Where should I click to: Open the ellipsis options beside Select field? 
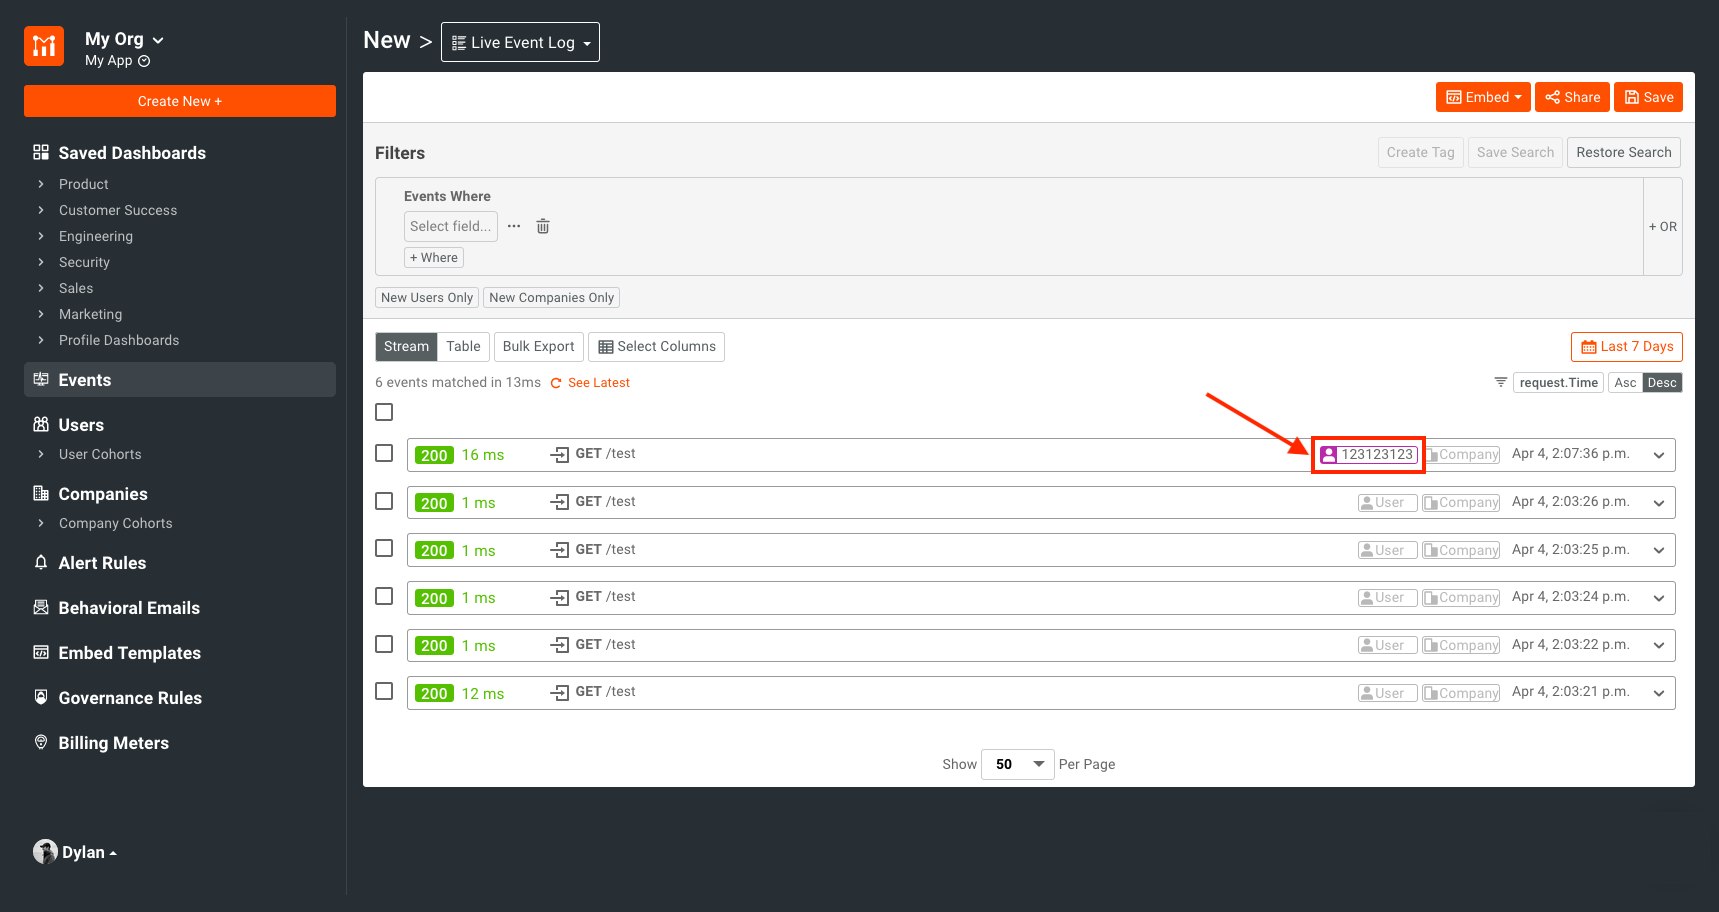(514, 226)
